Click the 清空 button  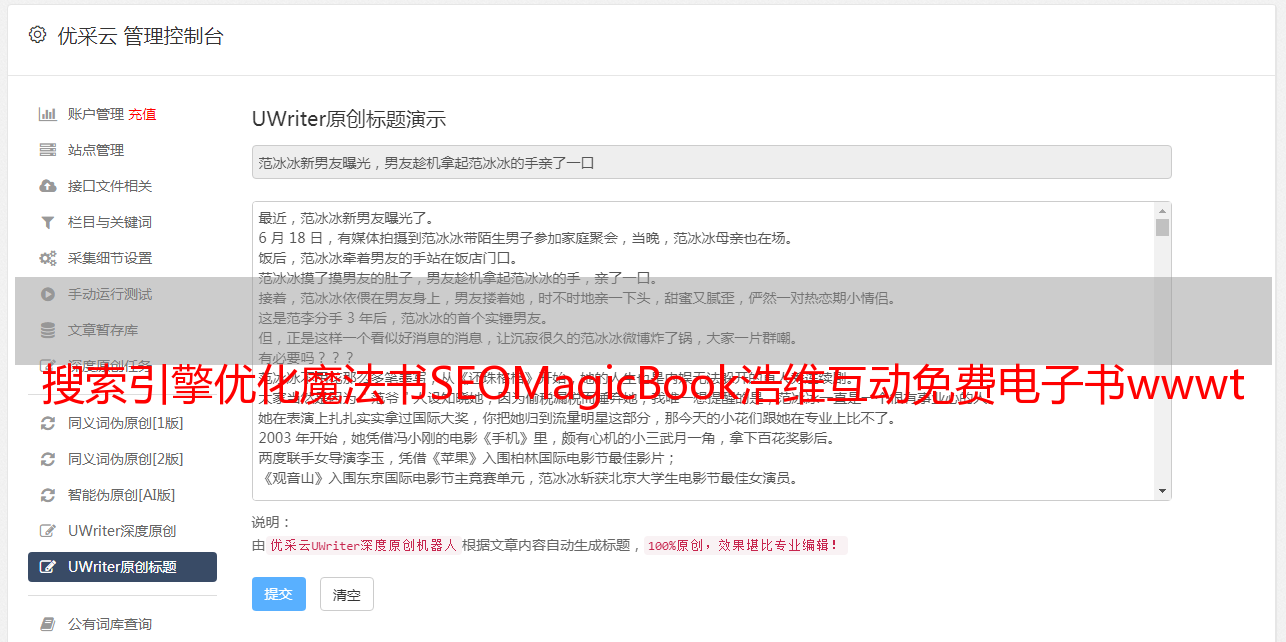pyautogui.click(x=346, y=594)
